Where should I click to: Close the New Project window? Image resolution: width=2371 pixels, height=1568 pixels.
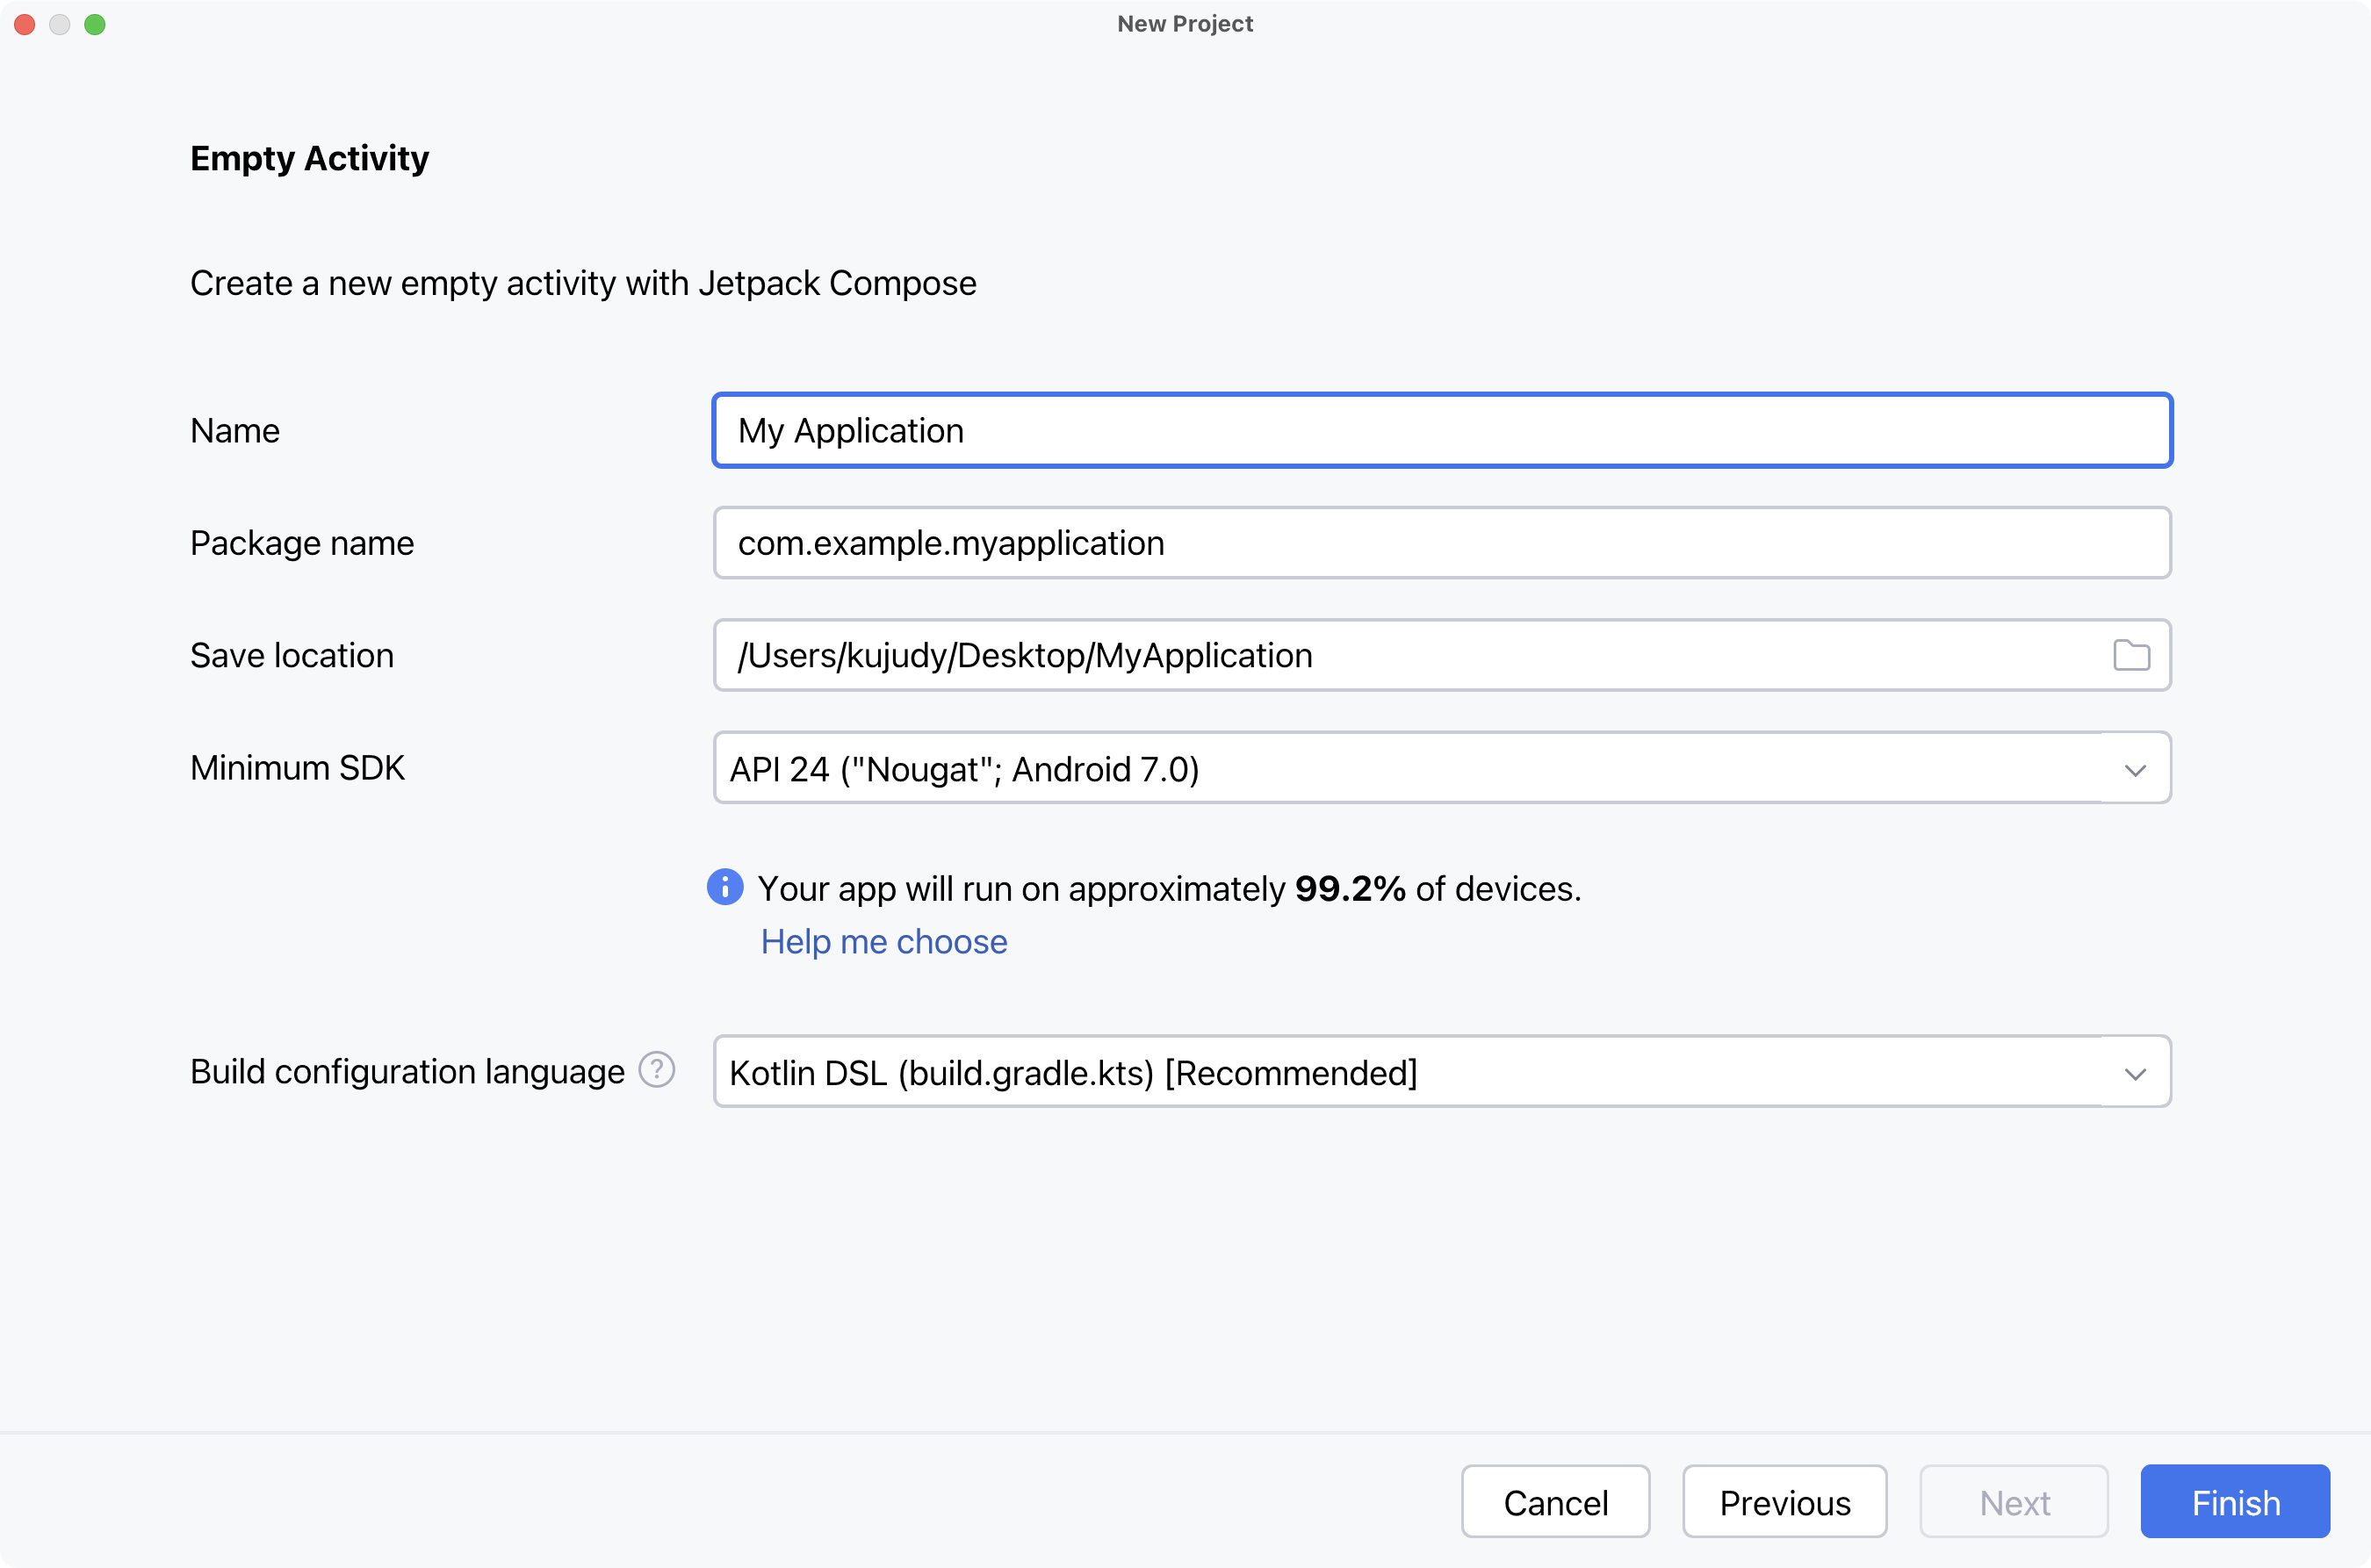click(25, 24)
